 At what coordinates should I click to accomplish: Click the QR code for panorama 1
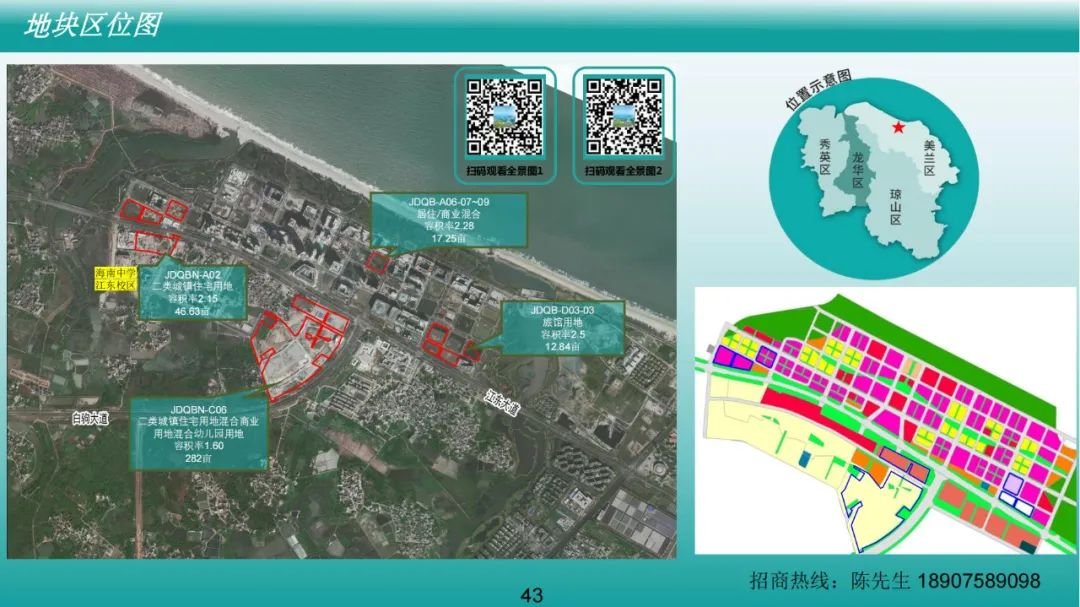point(505,115)
